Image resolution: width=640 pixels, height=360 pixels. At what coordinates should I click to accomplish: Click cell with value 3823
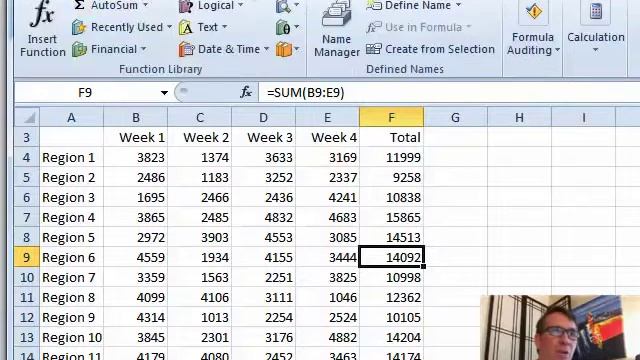coord(136,158)
